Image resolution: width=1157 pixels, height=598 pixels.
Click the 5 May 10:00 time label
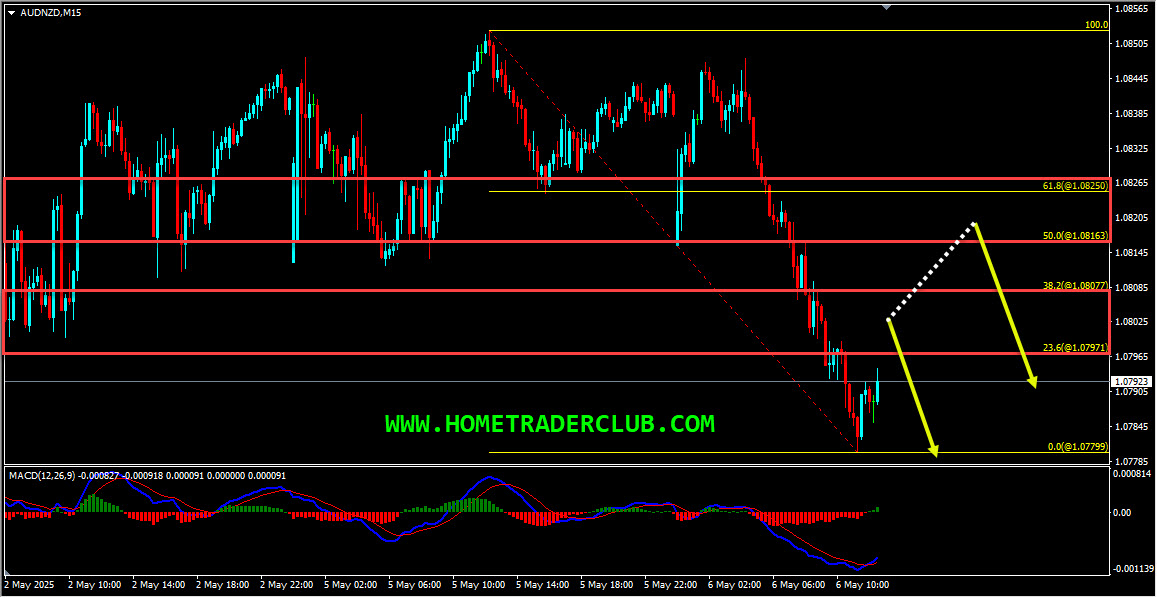point(480,584)
